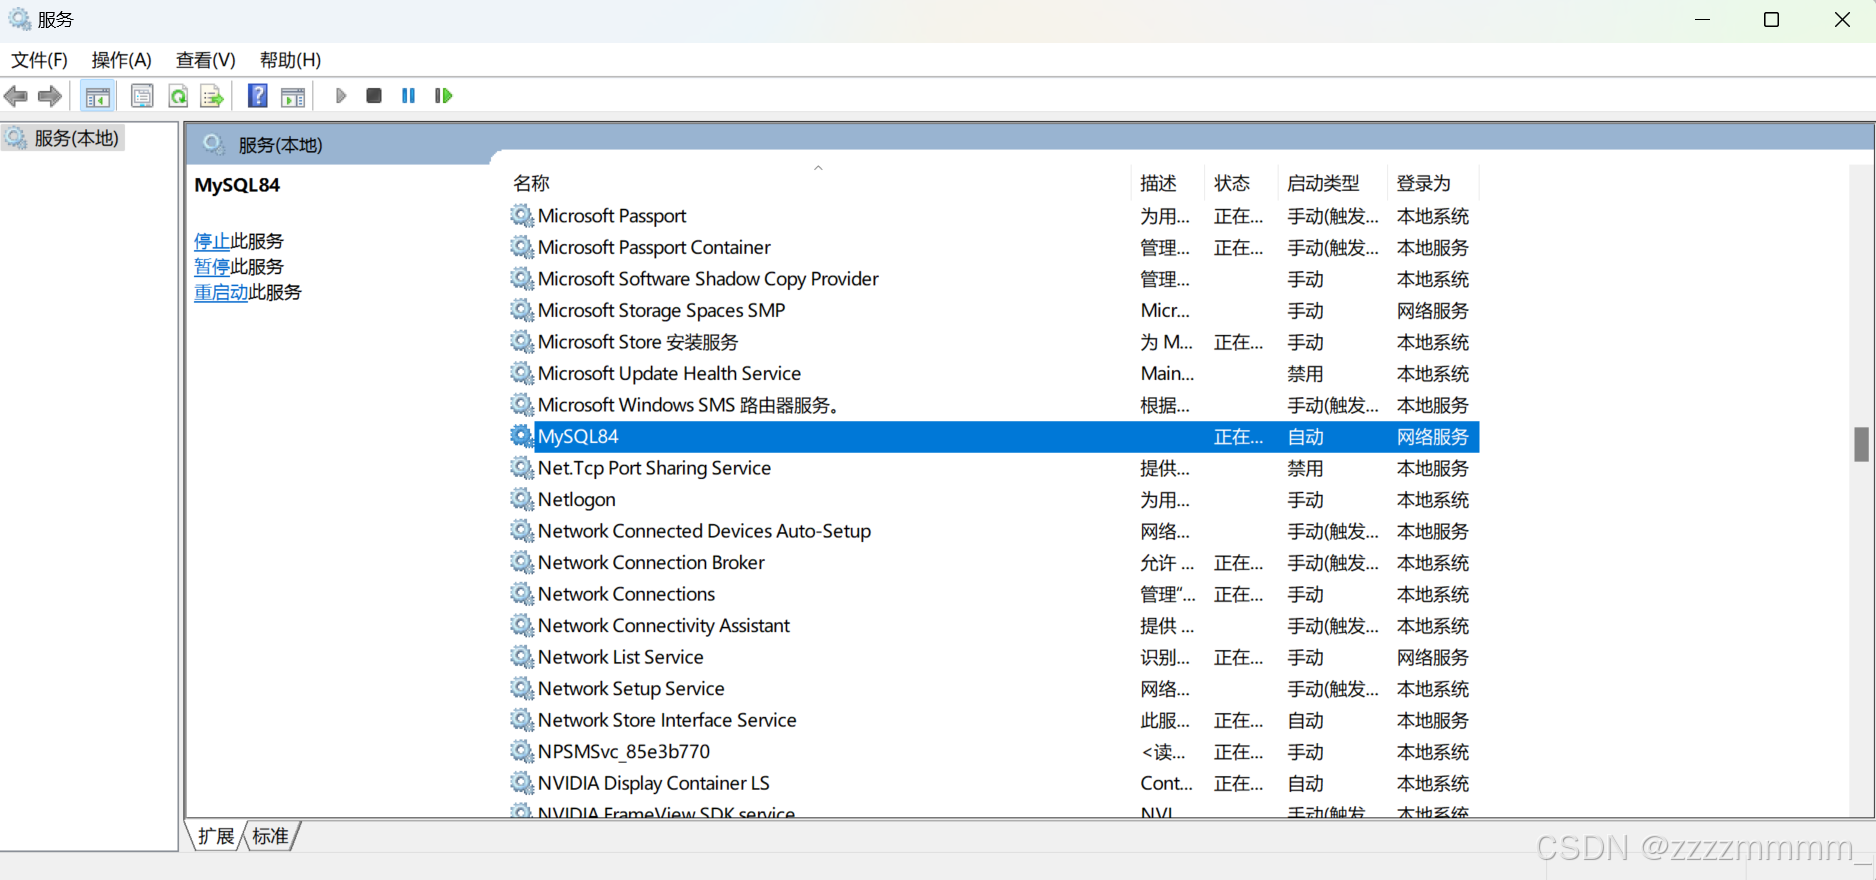Click the Export list toolbar icon
The height and width of the screenshot is (880, 1876).
(x=211, y=96)
